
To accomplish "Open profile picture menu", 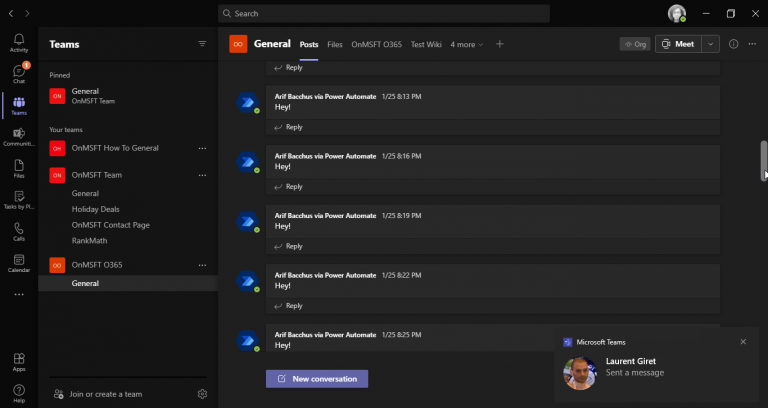I will 677,14.
